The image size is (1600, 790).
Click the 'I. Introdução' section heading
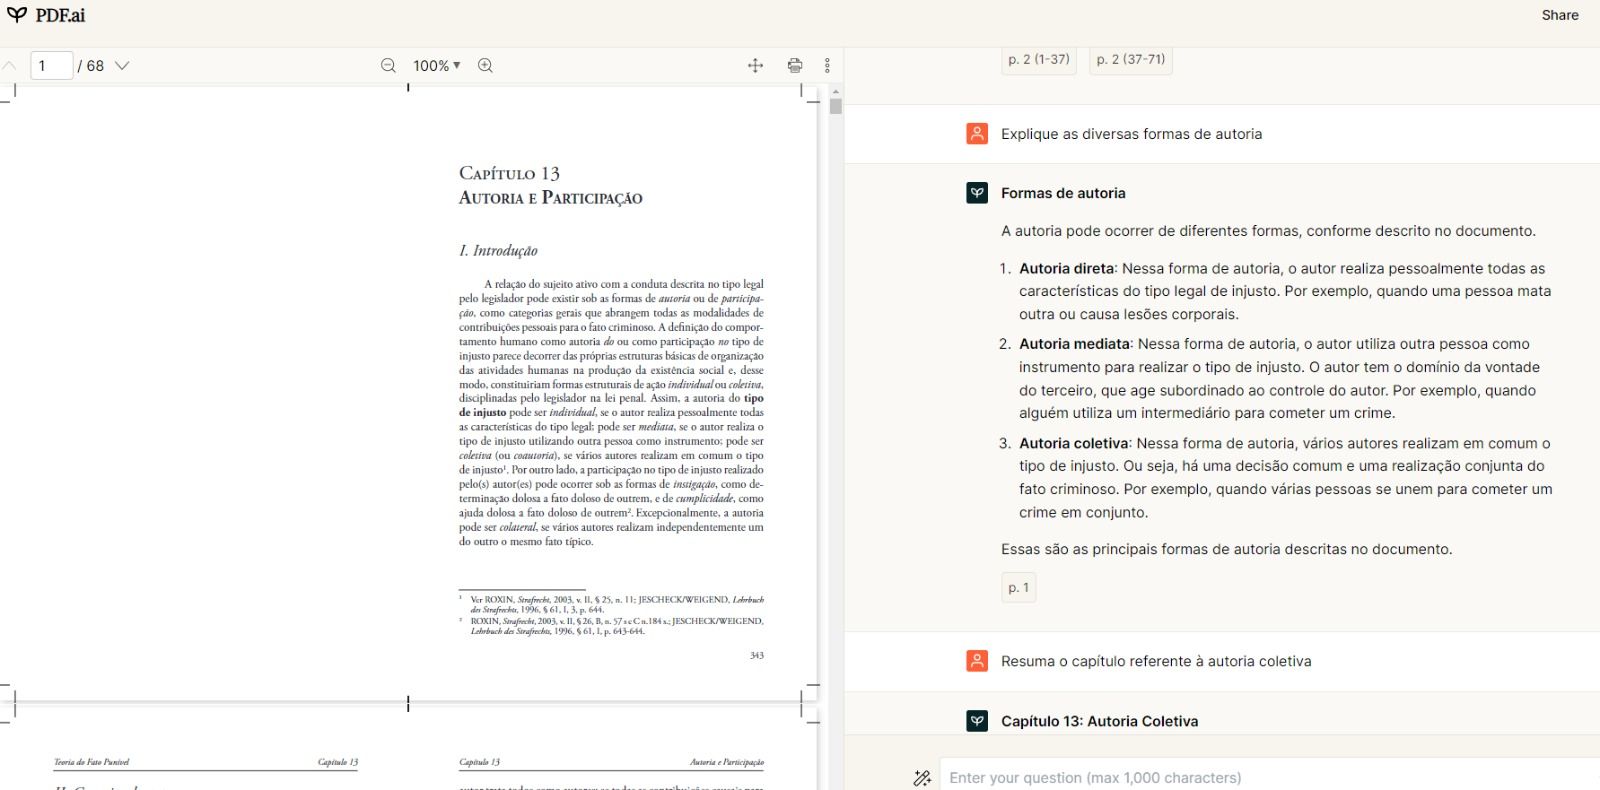[498, 251]
